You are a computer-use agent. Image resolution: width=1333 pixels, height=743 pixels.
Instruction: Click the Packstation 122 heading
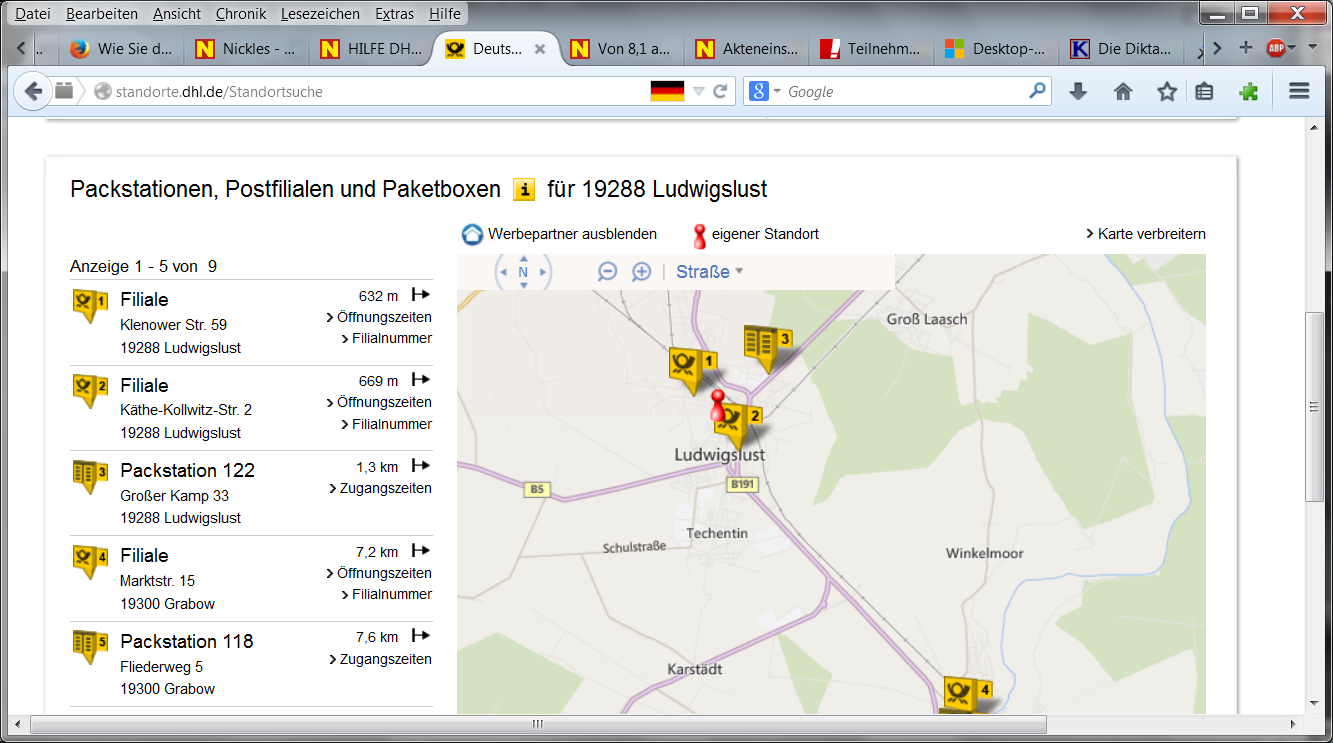coord(187,470)
